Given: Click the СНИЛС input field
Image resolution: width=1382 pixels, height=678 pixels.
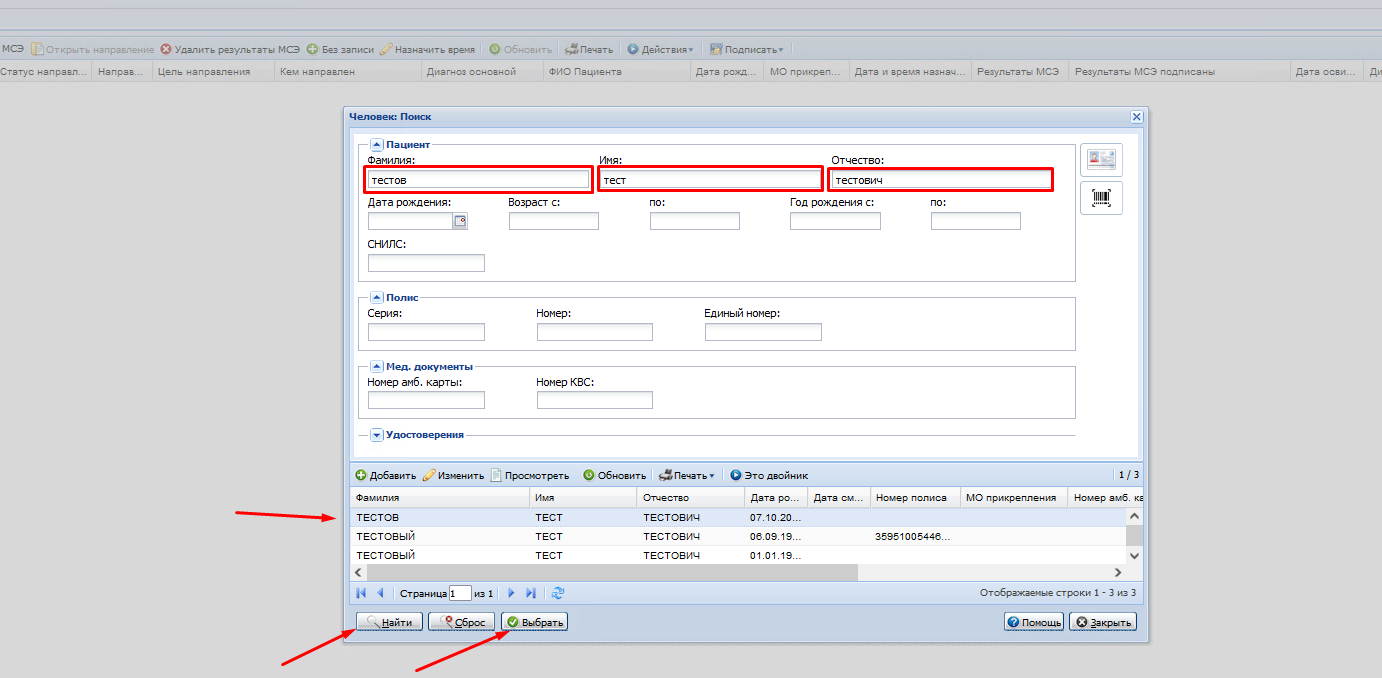Looking at the screenshot, I should (426, 263).
